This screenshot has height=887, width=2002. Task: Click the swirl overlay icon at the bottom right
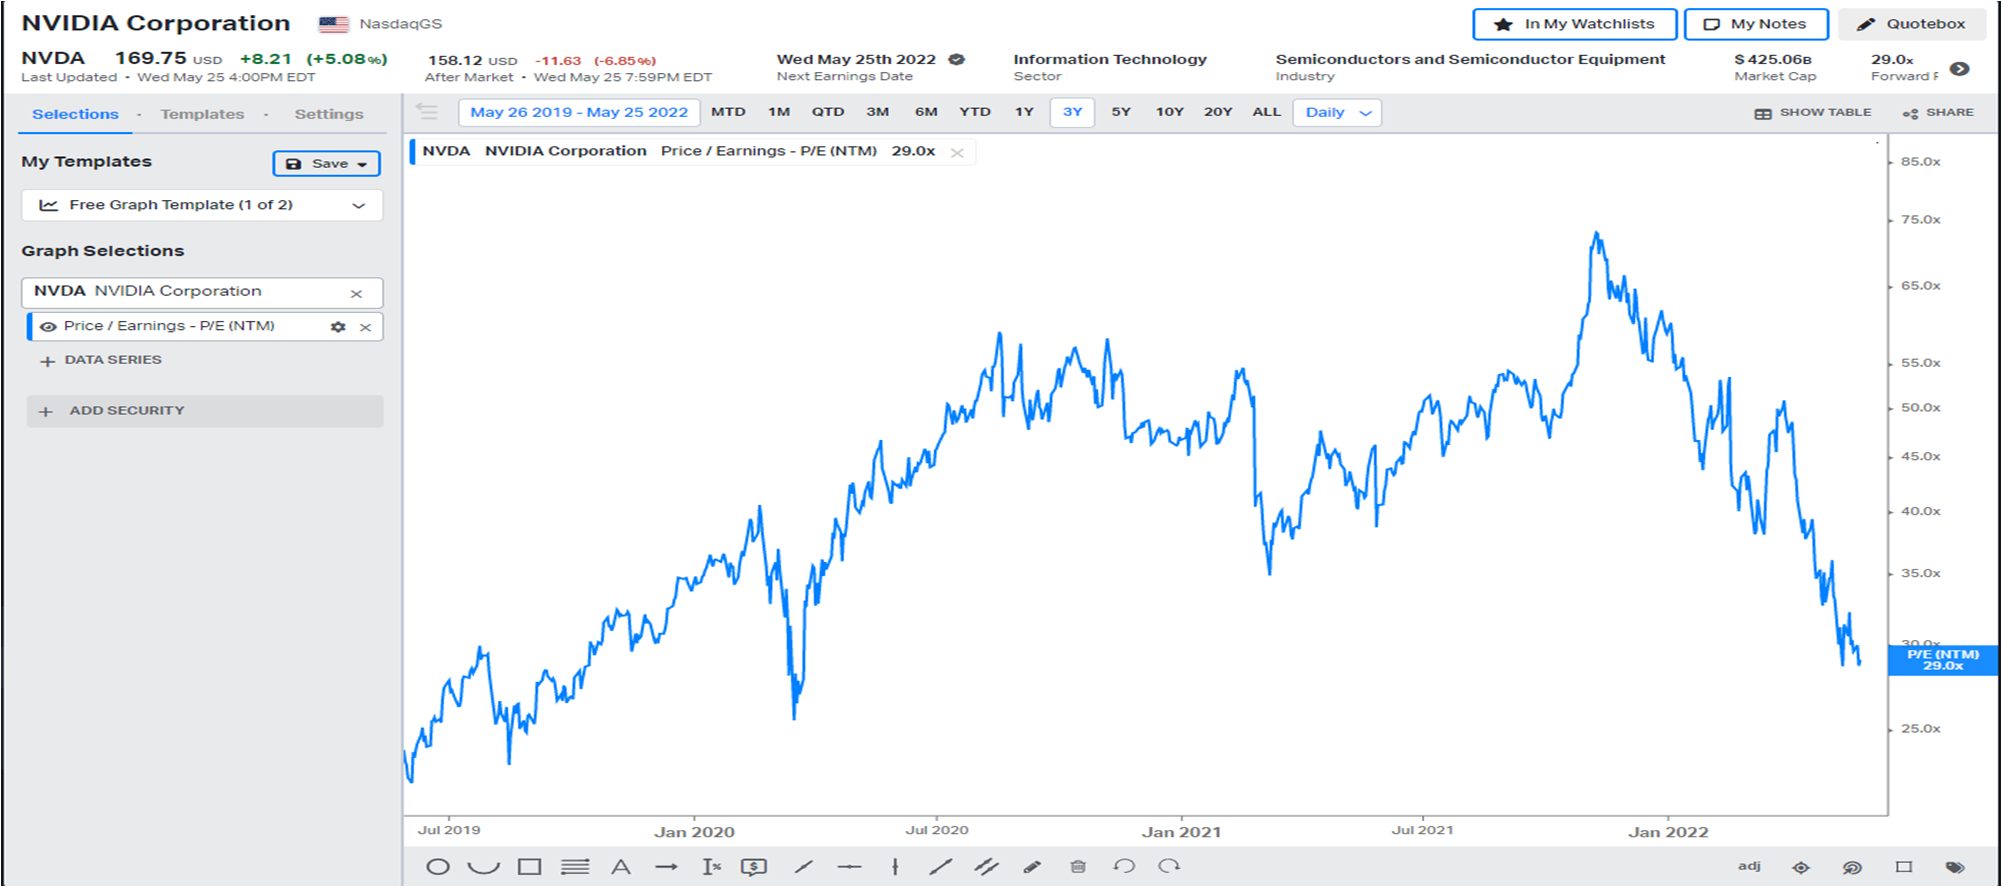click(1852, 867)
